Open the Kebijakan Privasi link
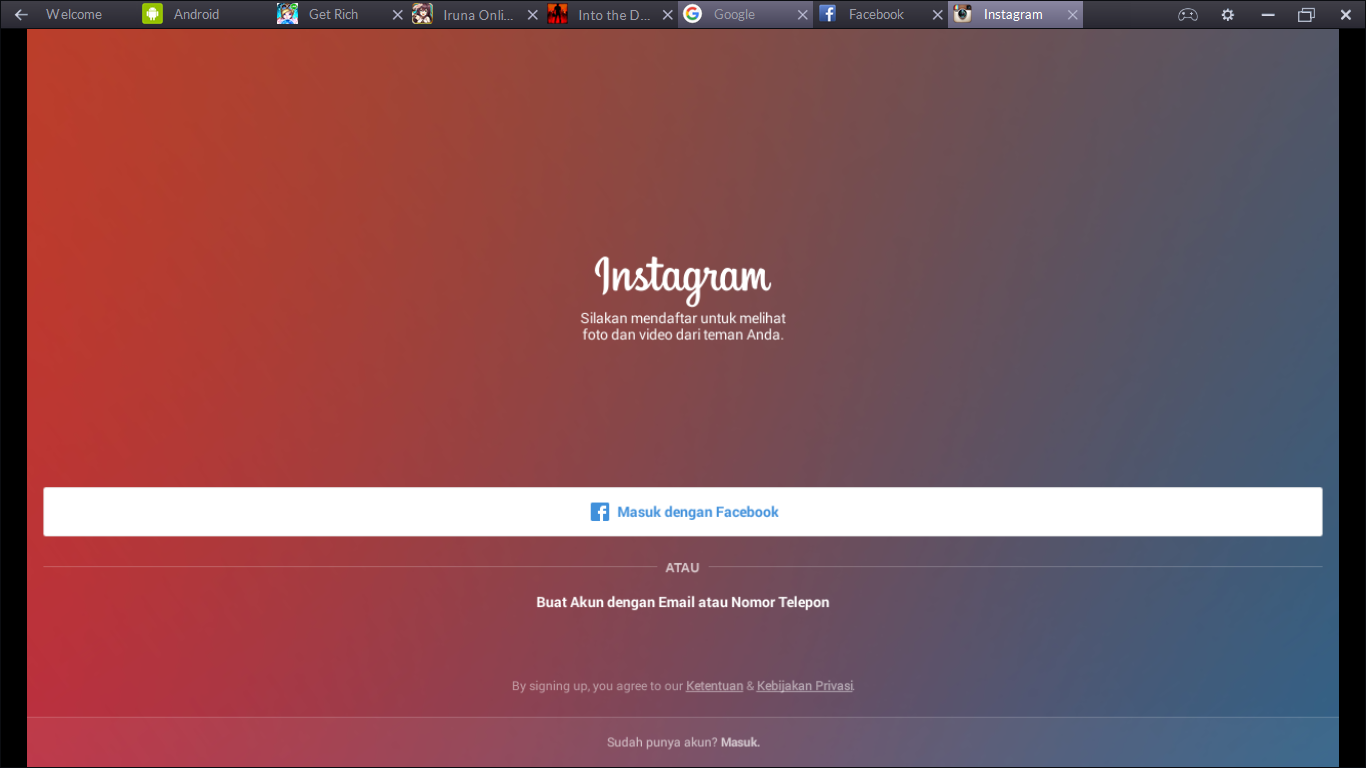Viewport: 1366px width, 768px height. (805, 686)
